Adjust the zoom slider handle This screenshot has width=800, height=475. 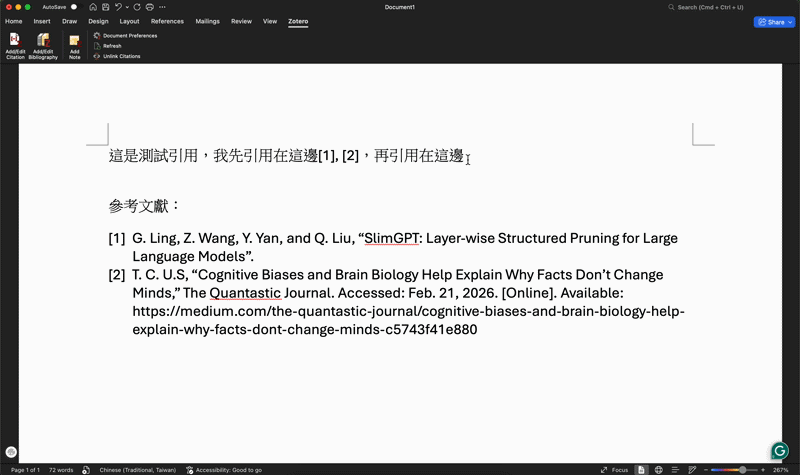(x=742, y=469)
